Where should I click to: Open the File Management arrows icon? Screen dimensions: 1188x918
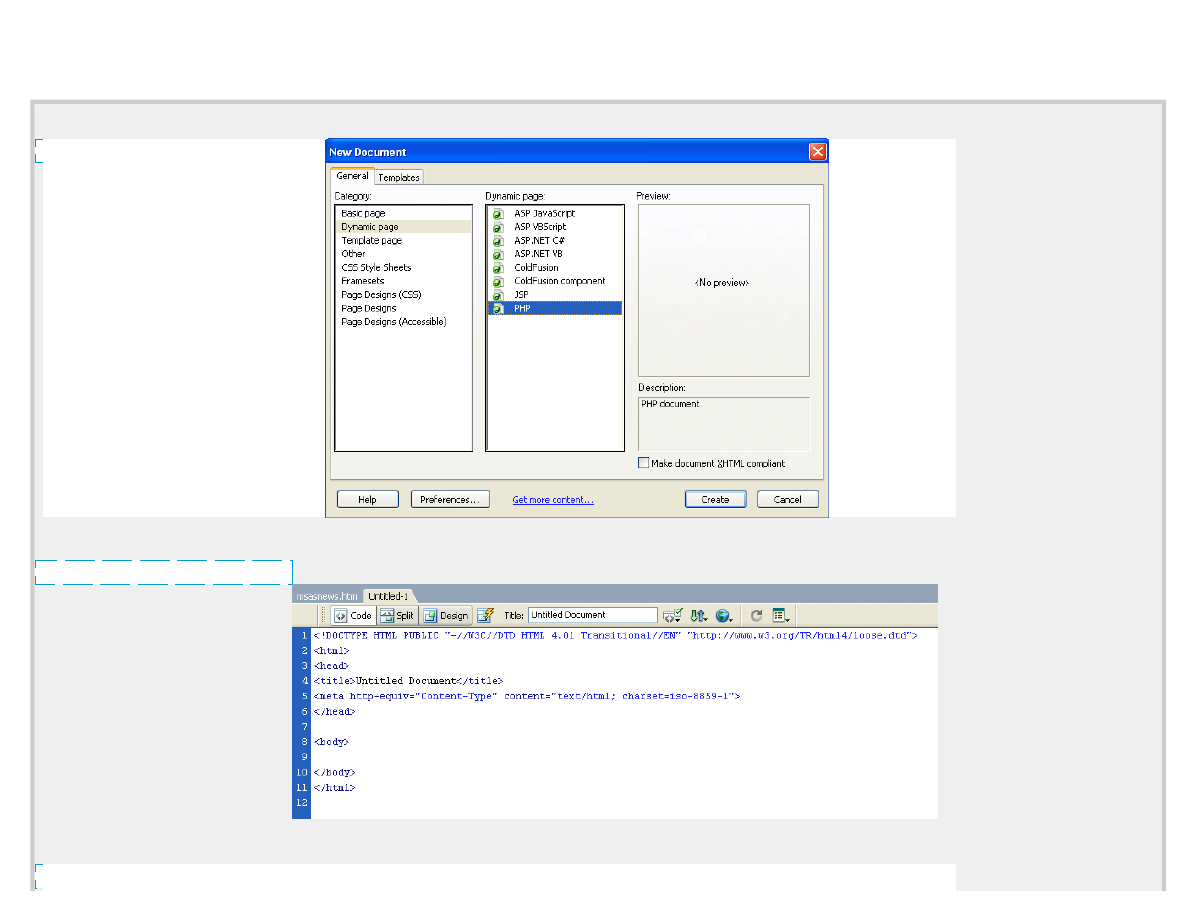click(699, 616)
